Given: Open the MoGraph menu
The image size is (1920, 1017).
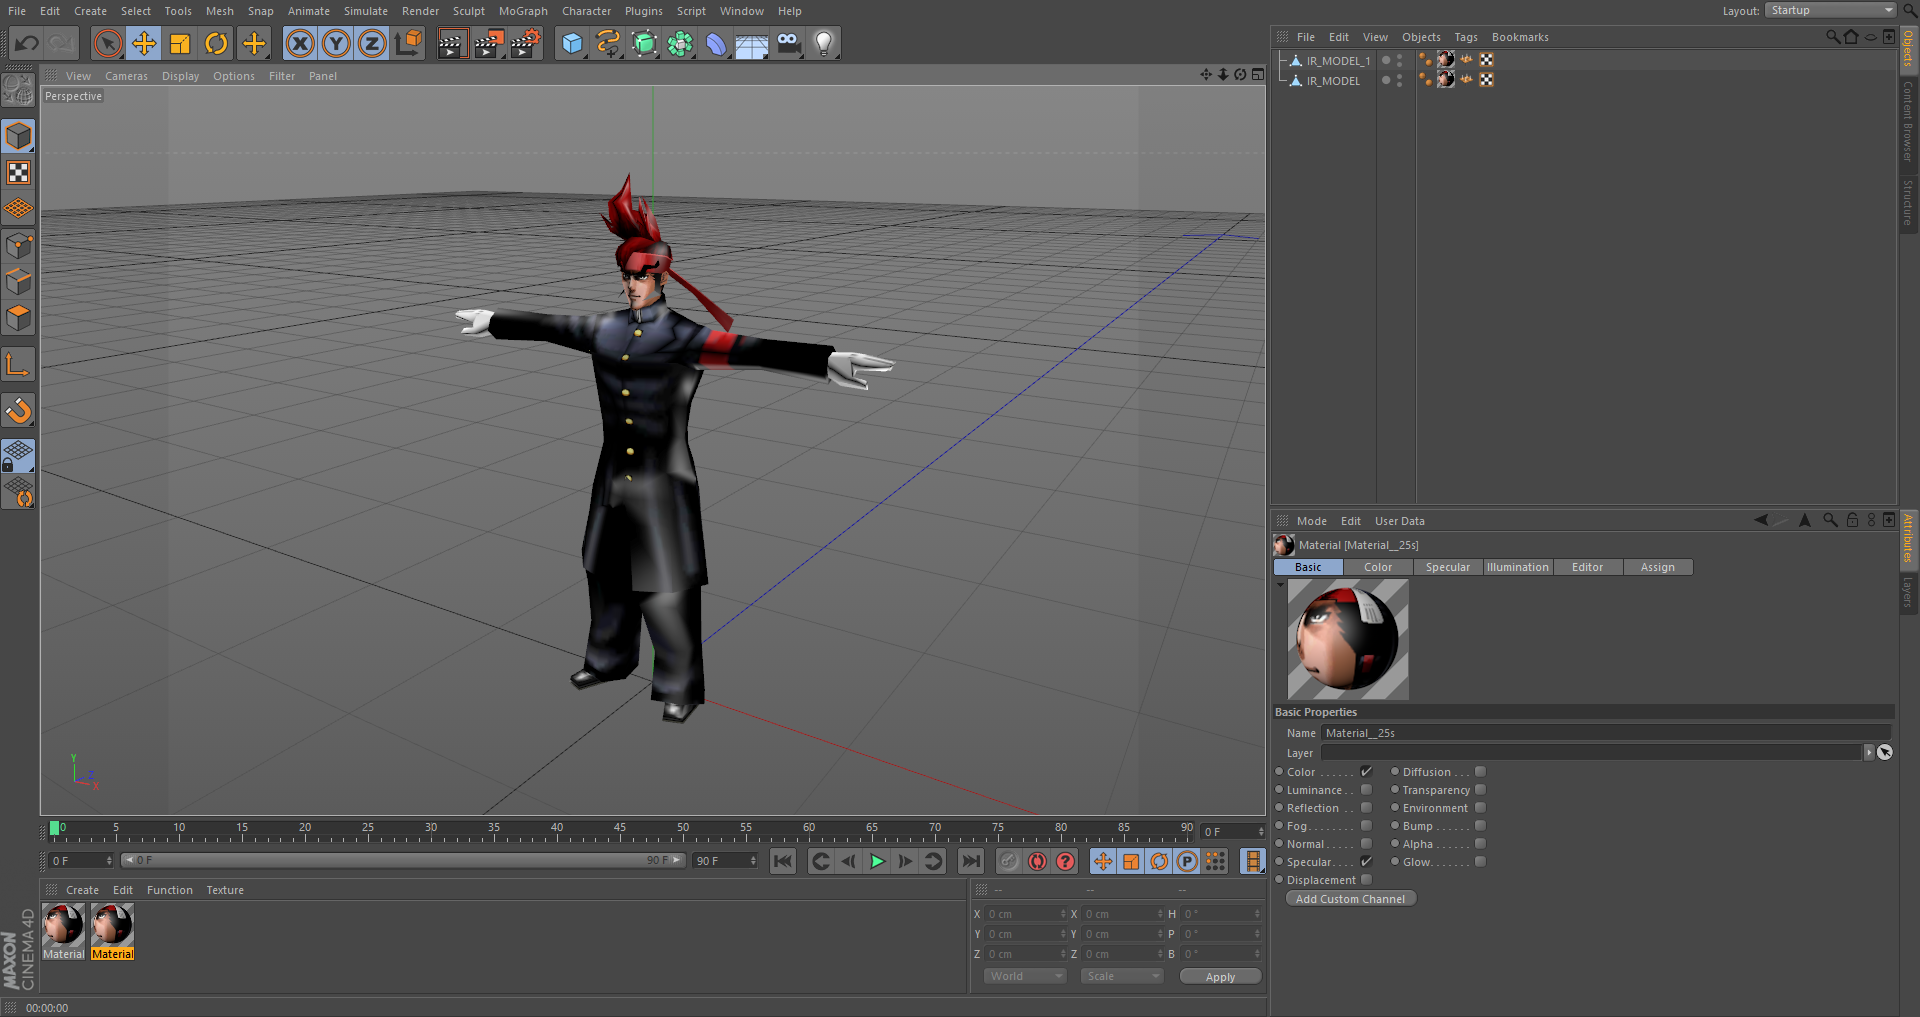Looking at the screenshot, I should pyautogui.click(x=523, y=11).
